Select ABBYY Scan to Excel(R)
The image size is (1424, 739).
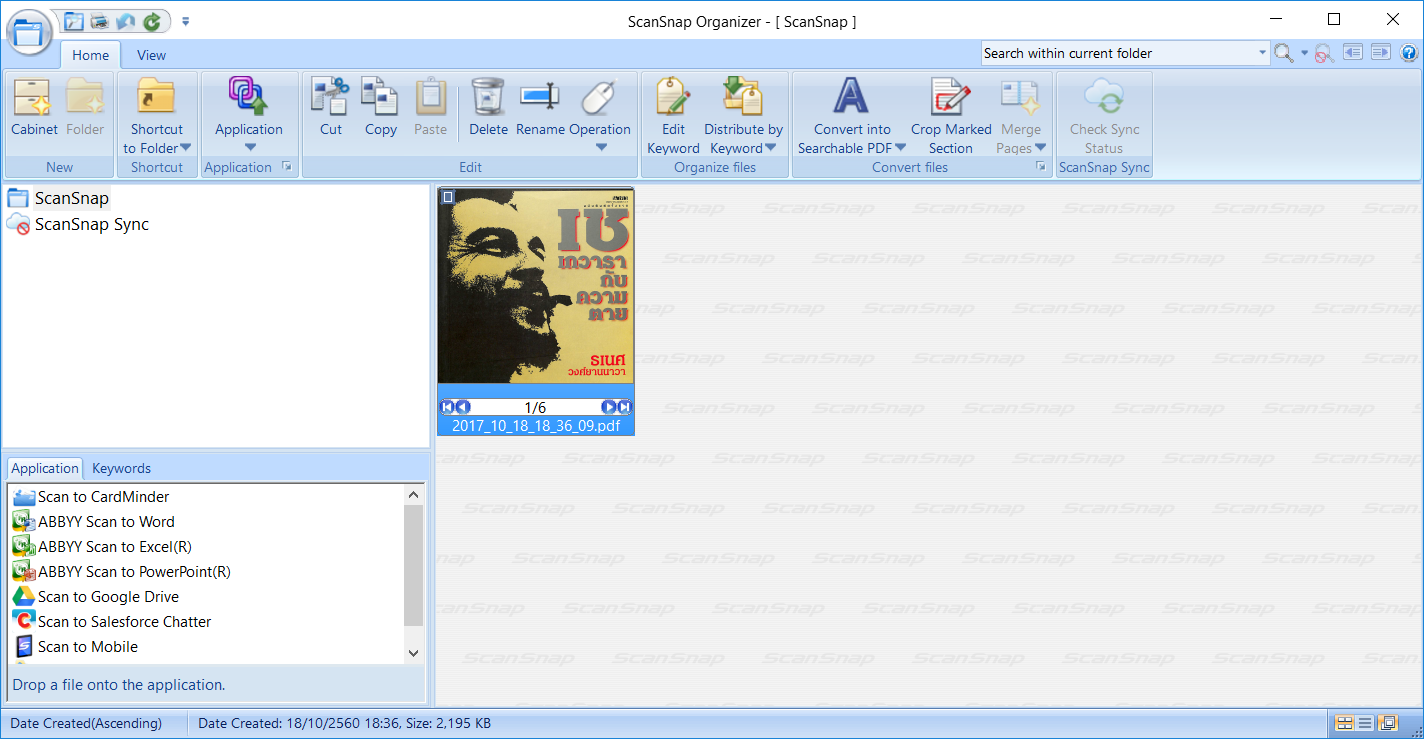(x=115, y=547)
